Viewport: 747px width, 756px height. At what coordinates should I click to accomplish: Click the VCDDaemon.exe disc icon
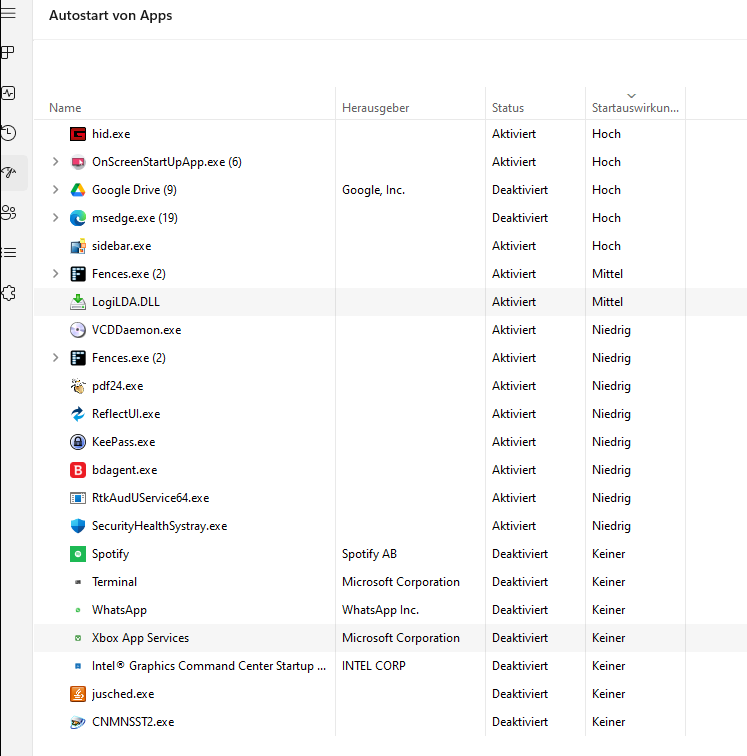[78, 330]
